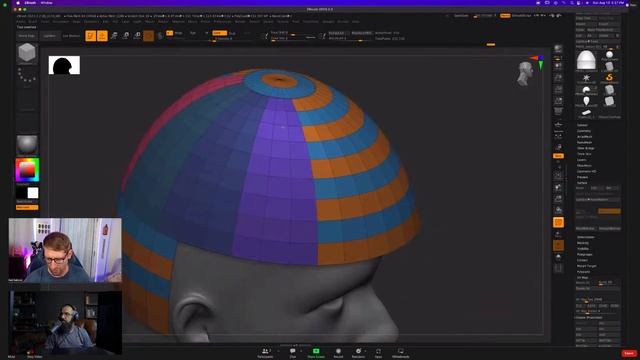The width and height of the screenshot is (640, 360).
Task: Click the orange SwitchColor button
Action: click(27, 207)
